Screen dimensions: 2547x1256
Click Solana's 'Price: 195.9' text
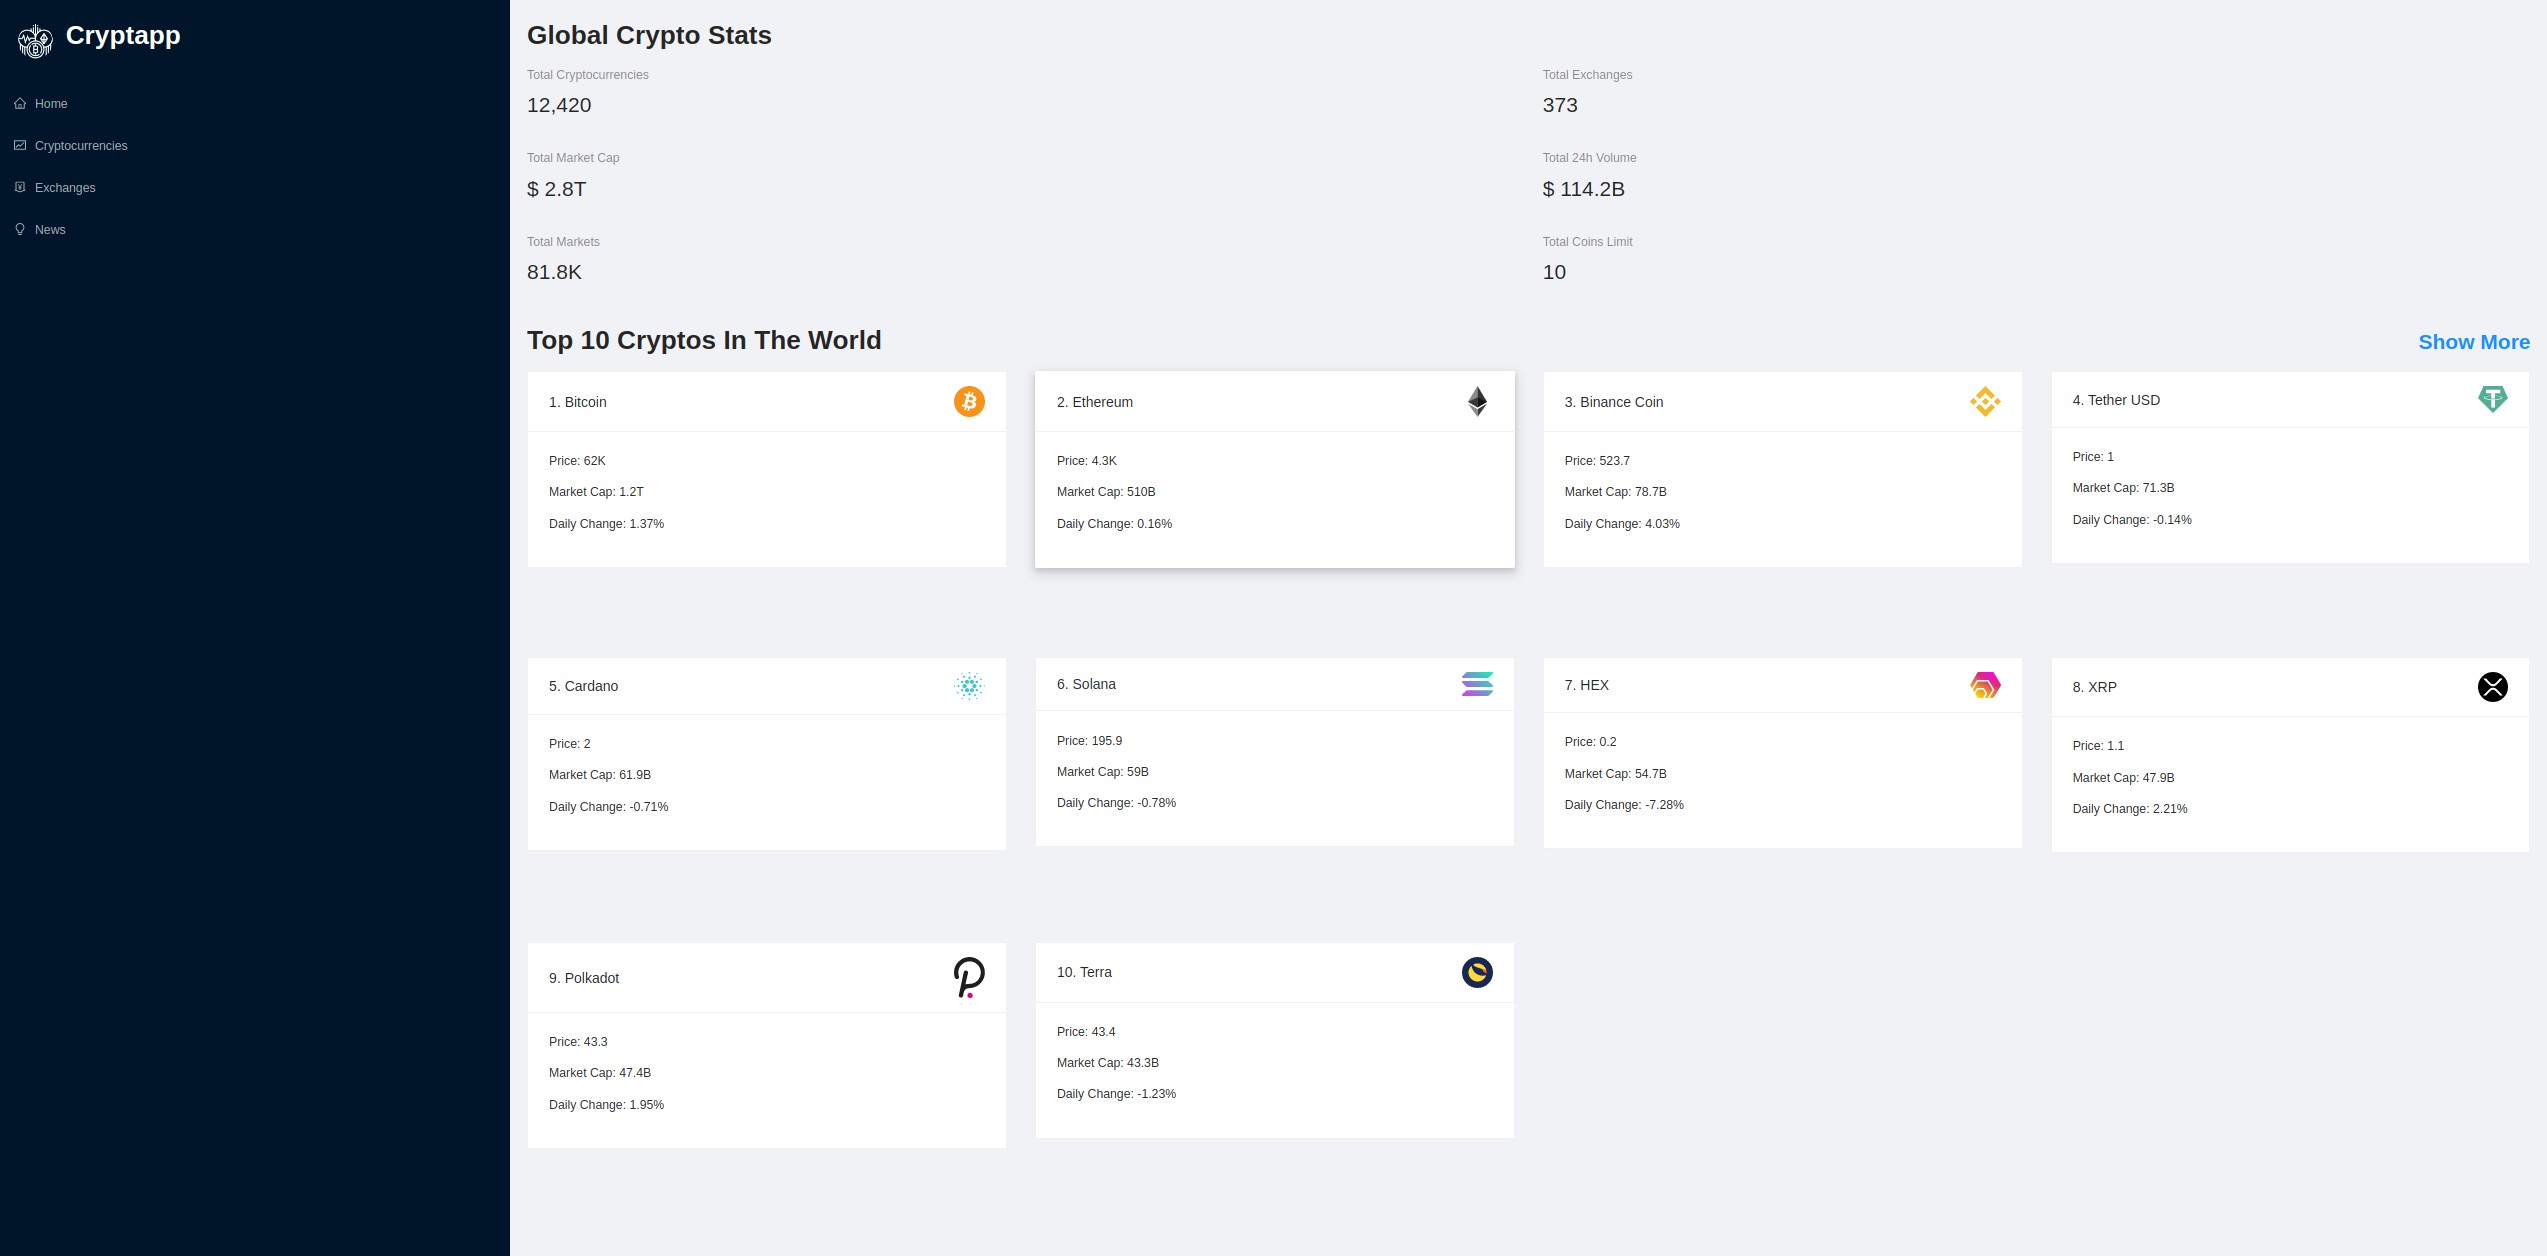click(x=1090, y=741)
